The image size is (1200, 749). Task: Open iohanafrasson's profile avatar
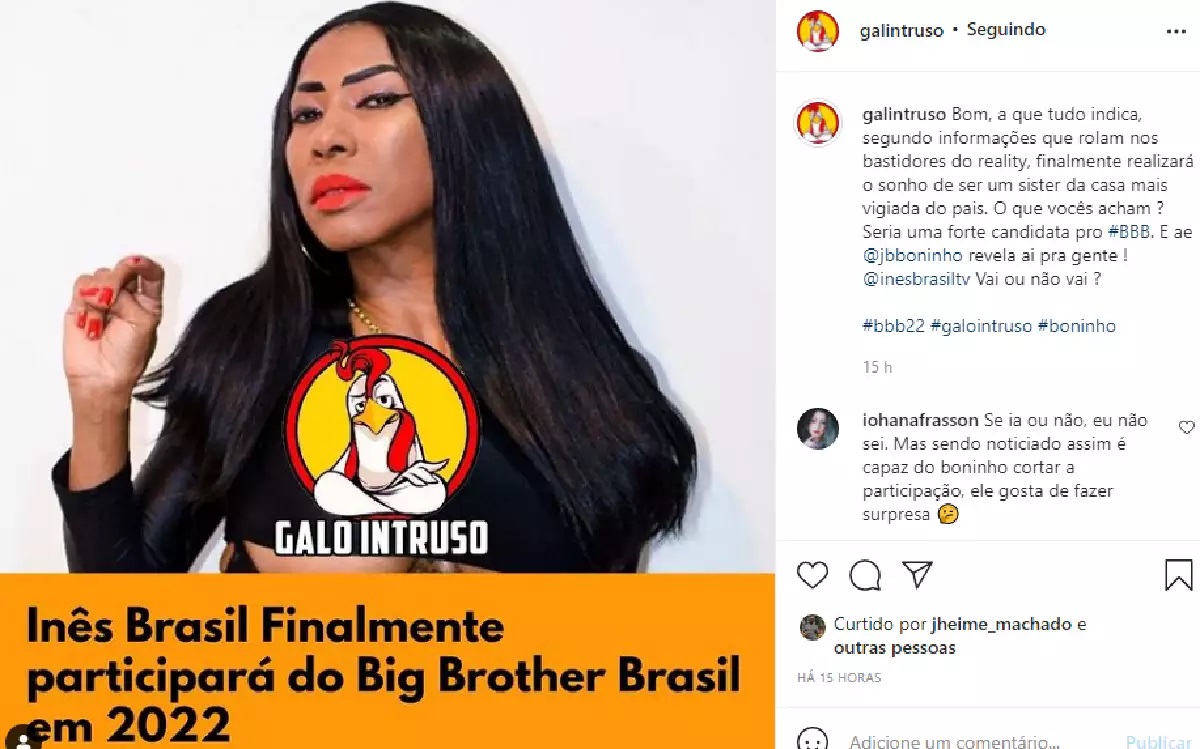click(818, 429)
